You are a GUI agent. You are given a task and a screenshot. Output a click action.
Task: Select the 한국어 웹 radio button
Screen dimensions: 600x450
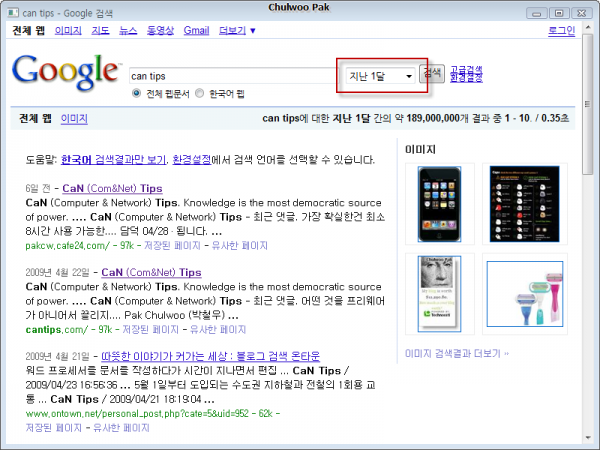(x=199, y=93)
